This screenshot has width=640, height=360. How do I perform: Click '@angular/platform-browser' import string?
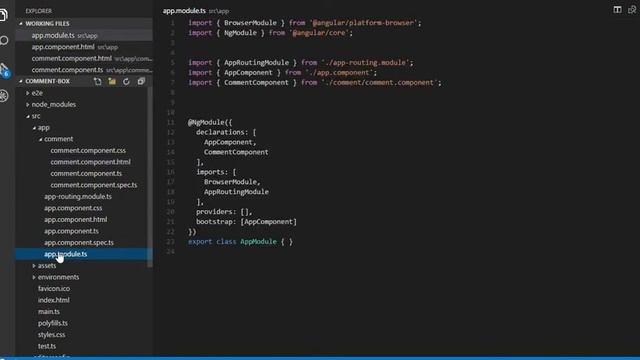pyautogui.click(x=363, y=23)
